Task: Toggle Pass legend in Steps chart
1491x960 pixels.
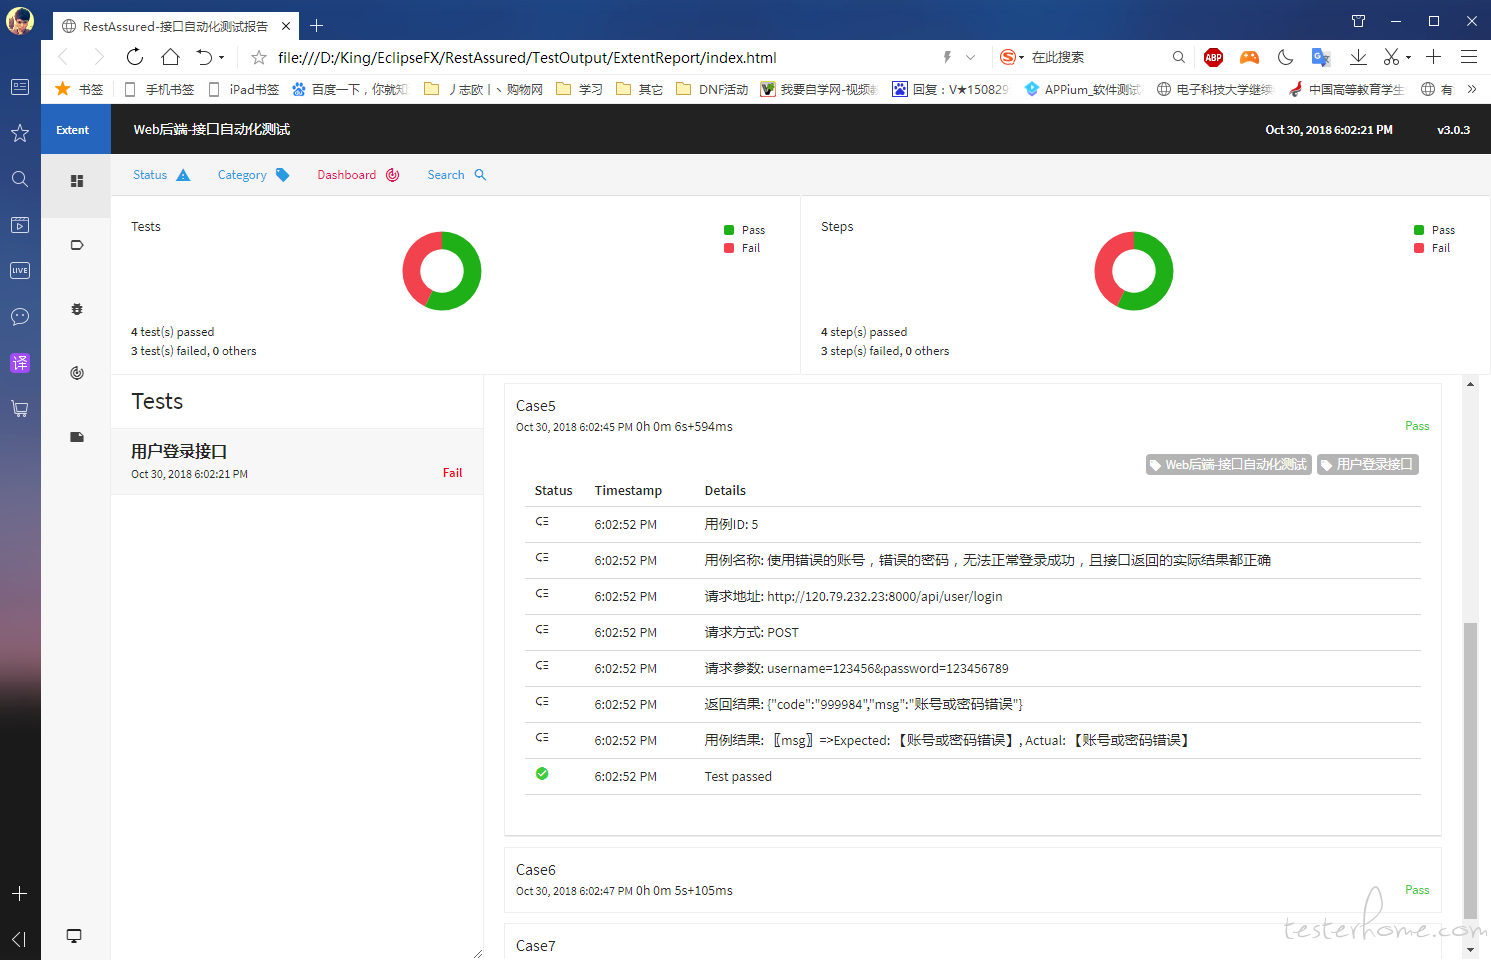Action: point(1434,230)
